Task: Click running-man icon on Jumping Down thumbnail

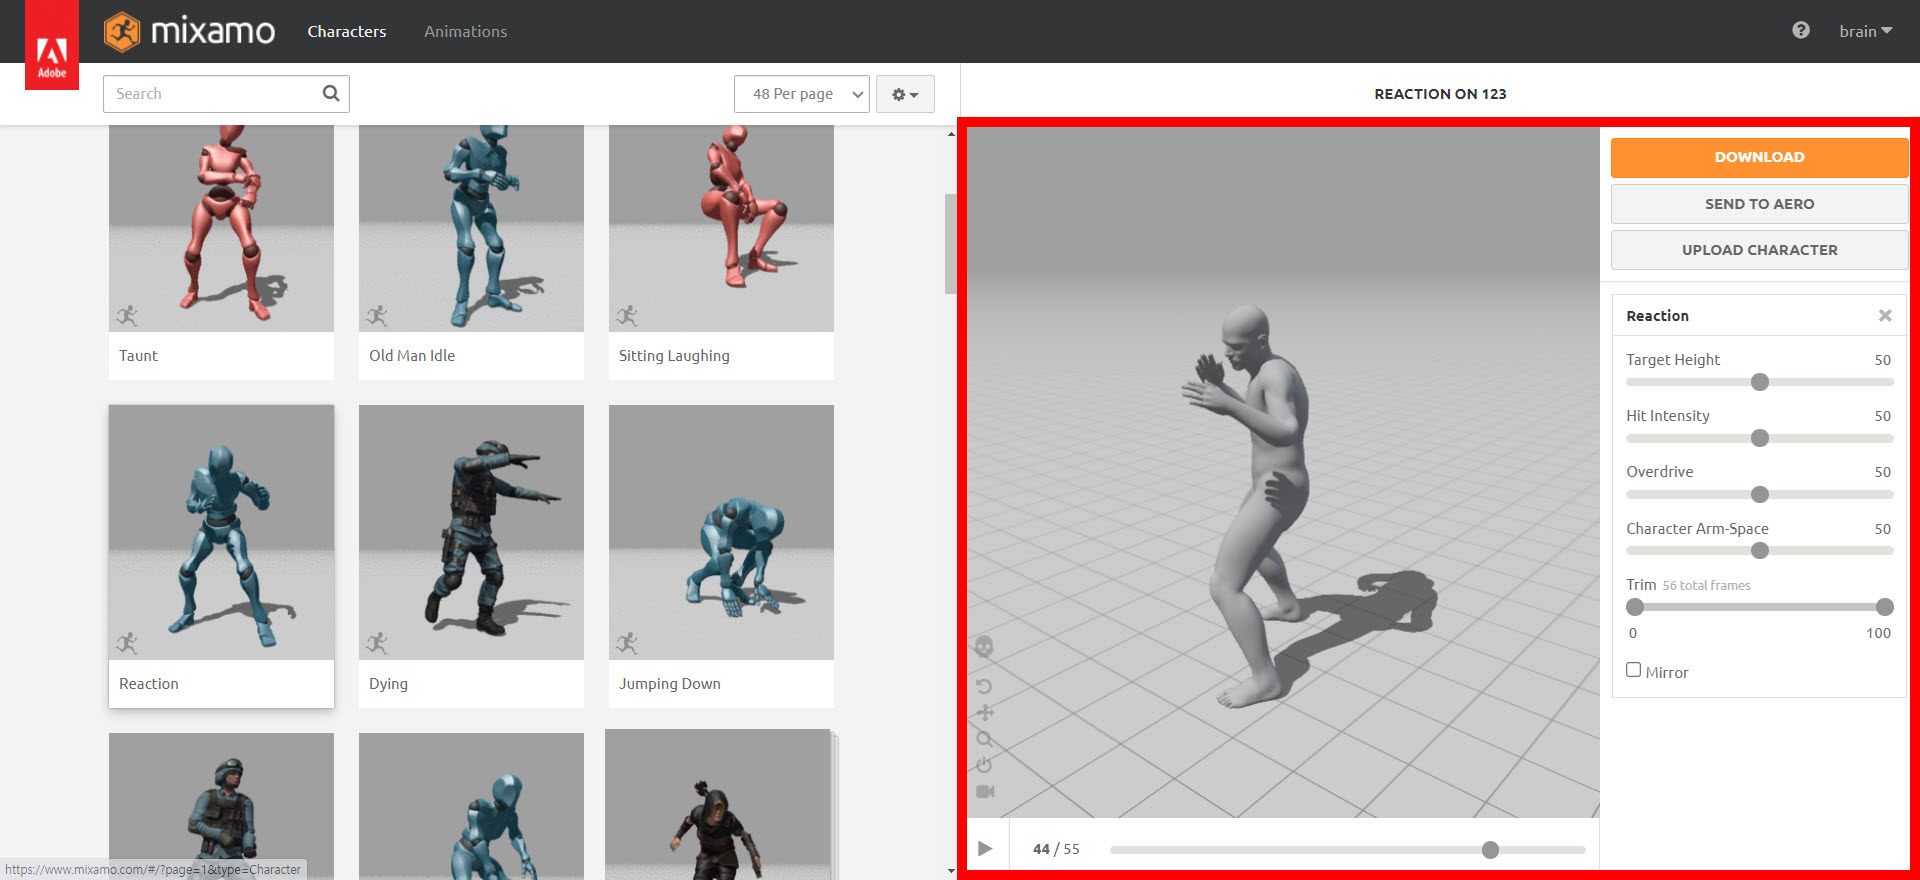Action: (627, 643)
